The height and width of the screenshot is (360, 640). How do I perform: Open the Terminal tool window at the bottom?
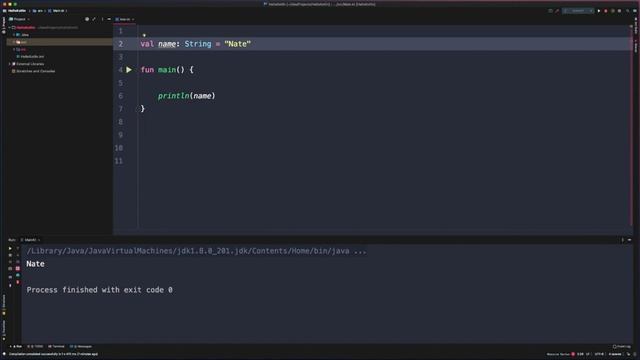pyautogui.click(x=56, y=347)
